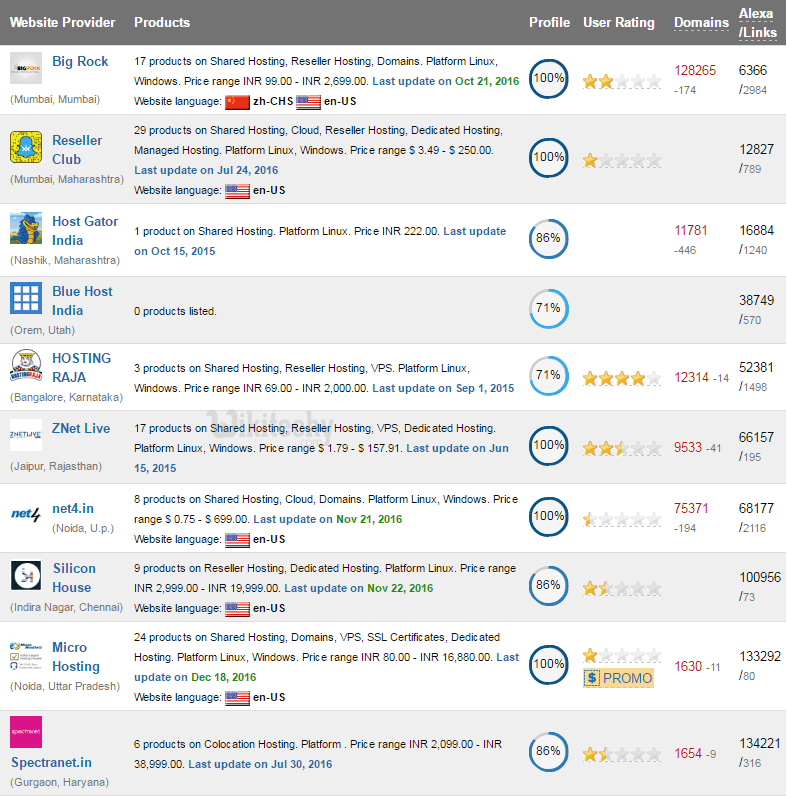Image resolution: width=787 pixels, height=796 pixels.
Task: Open the Host Gator India link
Action: 85,230
